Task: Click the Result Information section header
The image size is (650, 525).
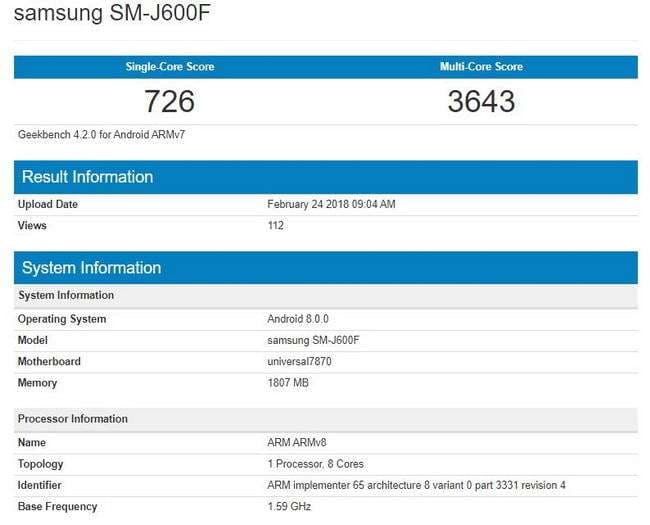Action: point(88,177)
